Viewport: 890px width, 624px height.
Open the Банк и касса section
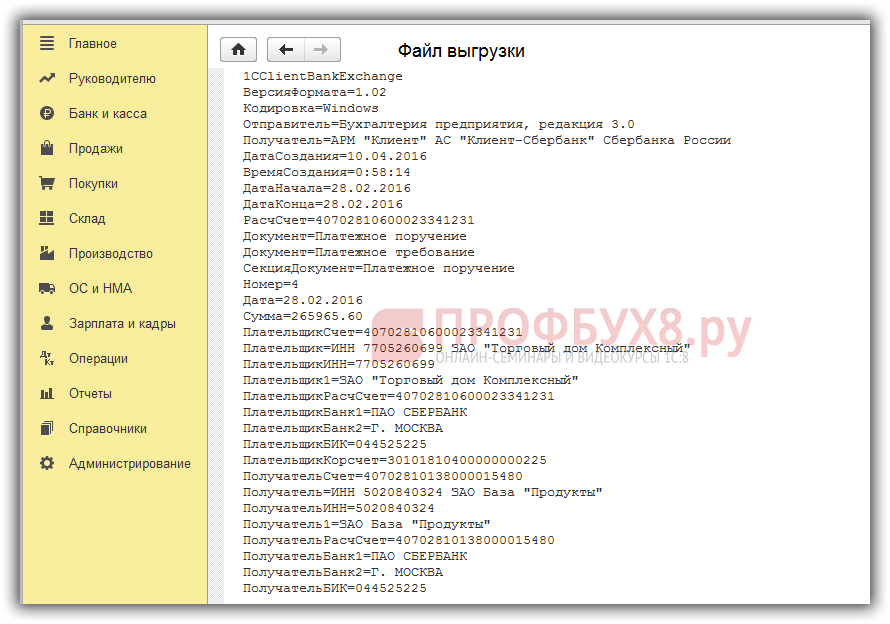[108, 114]
